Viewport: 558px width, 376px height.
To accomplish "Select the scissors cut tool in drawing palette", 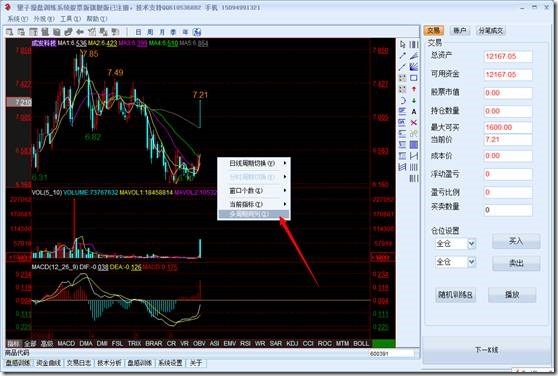I will point(414,134).
